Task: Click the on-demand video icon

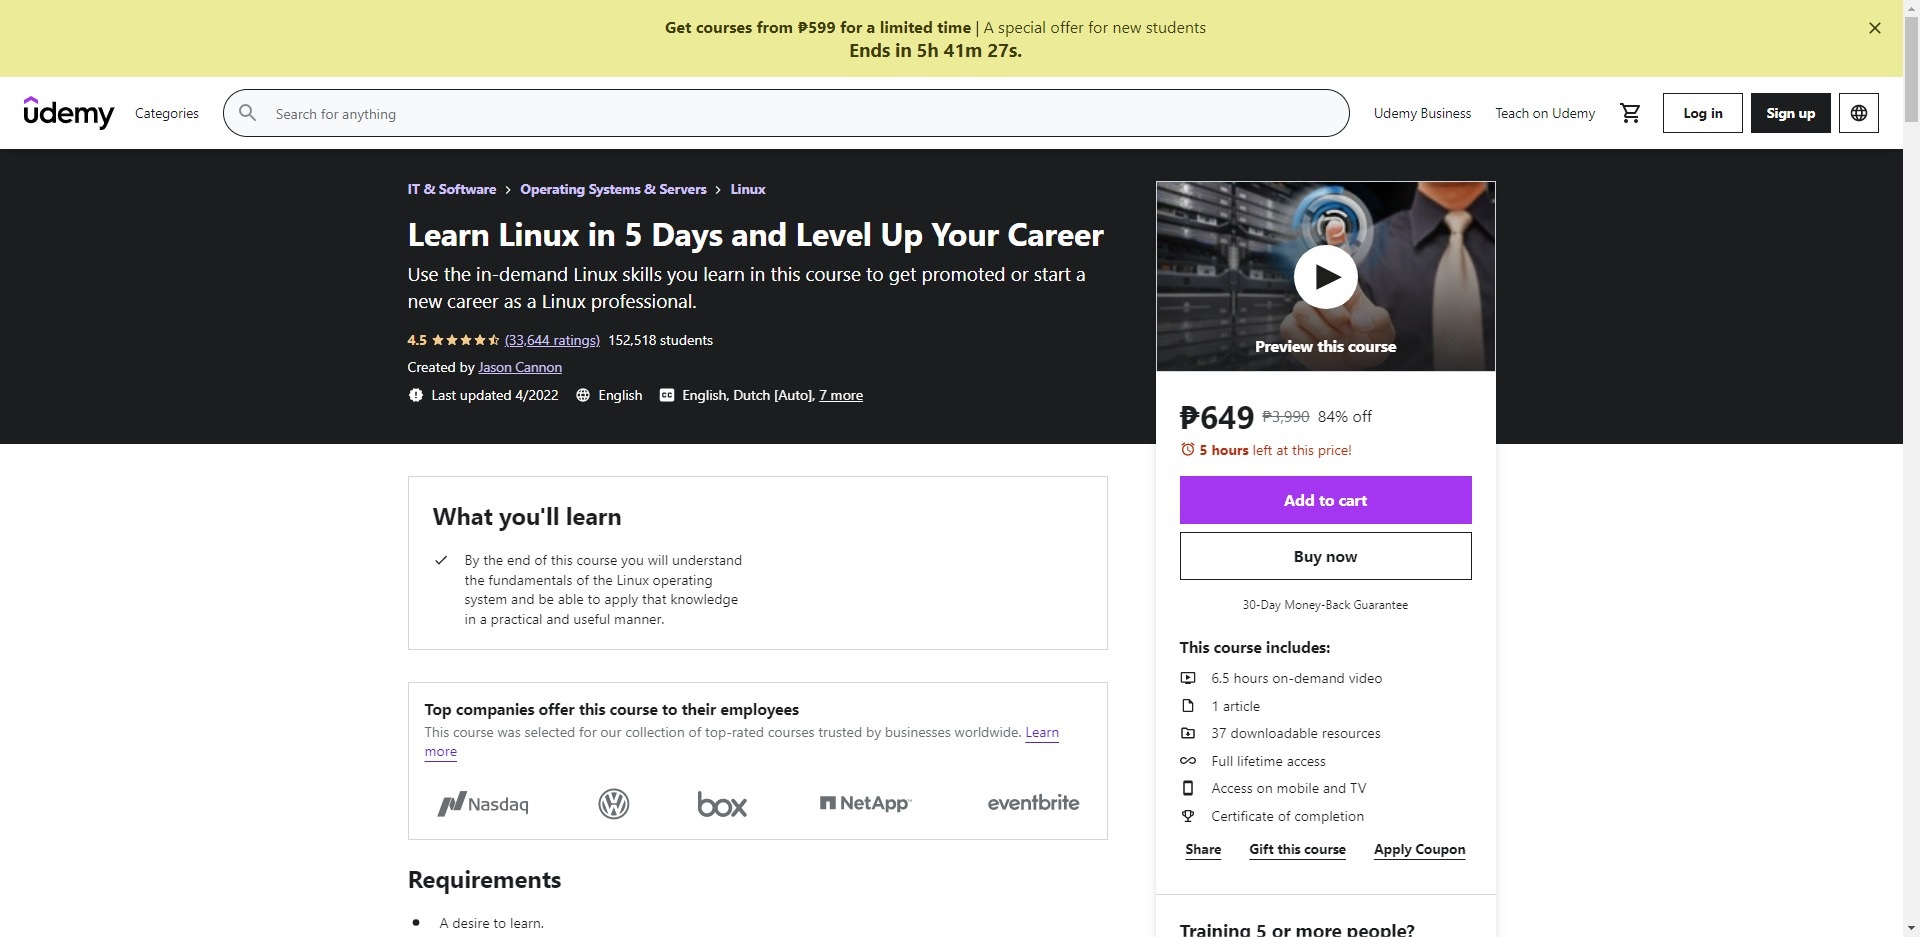Action: pos(1188,678)
